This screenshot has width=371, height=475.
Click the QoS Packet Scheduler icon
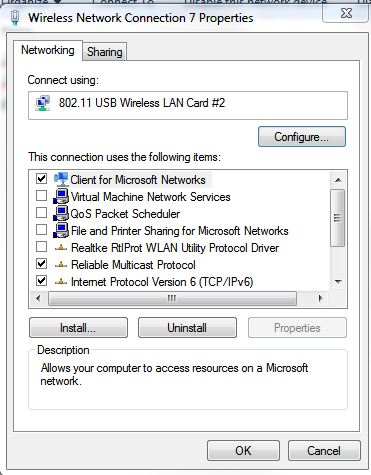[x=61, y=213]
